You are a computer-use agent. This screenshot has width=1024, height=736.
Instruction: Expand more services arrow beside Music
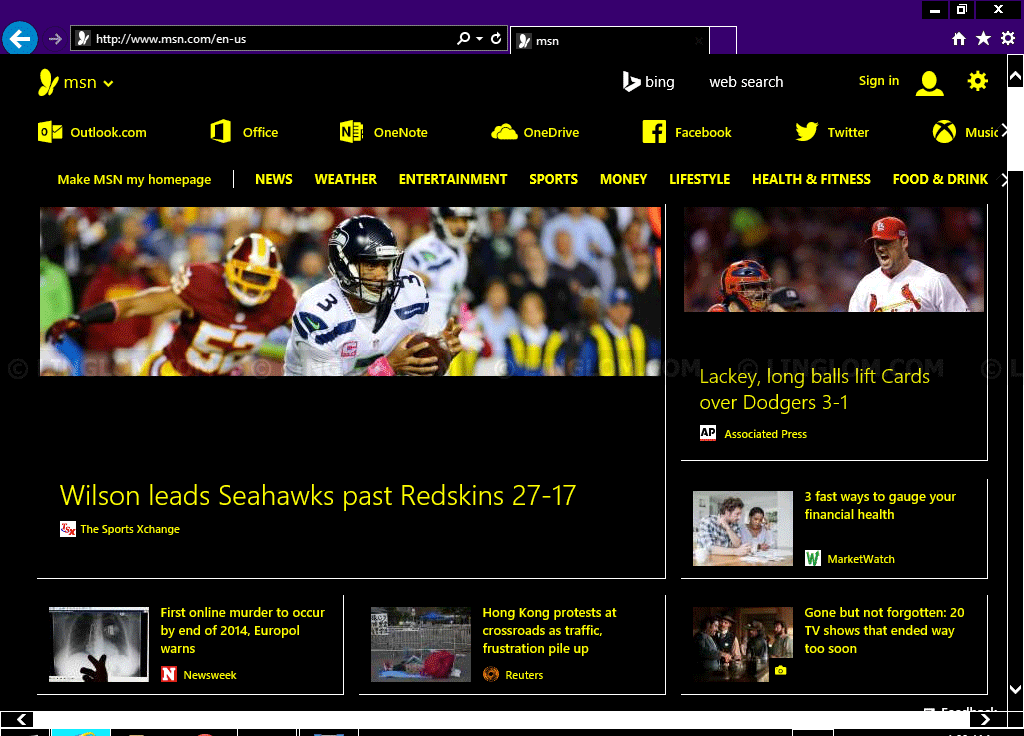coord(1004,131)
